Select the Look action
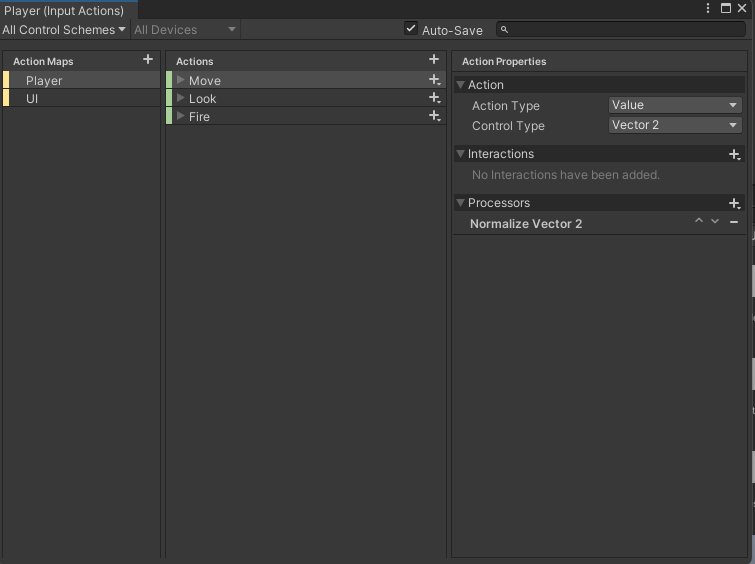Viewport: 755px width, 564px height. 306,98
